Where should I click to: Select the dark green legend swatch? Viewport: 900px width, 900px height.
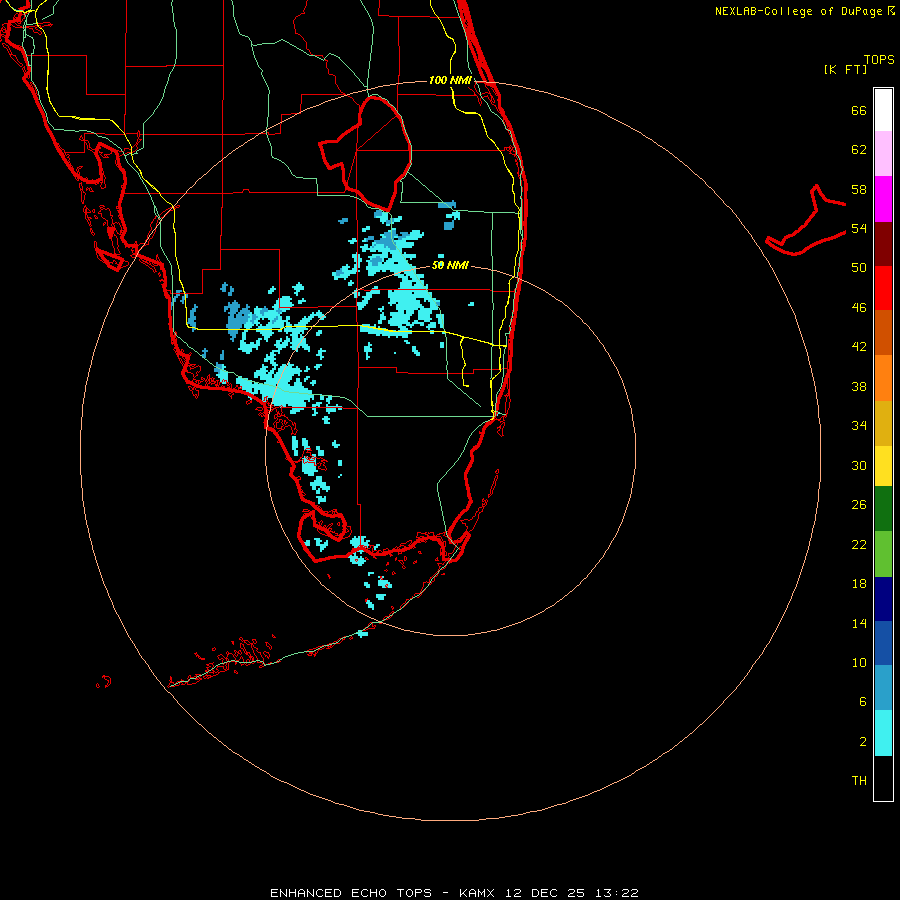click(x=883, y=509)
